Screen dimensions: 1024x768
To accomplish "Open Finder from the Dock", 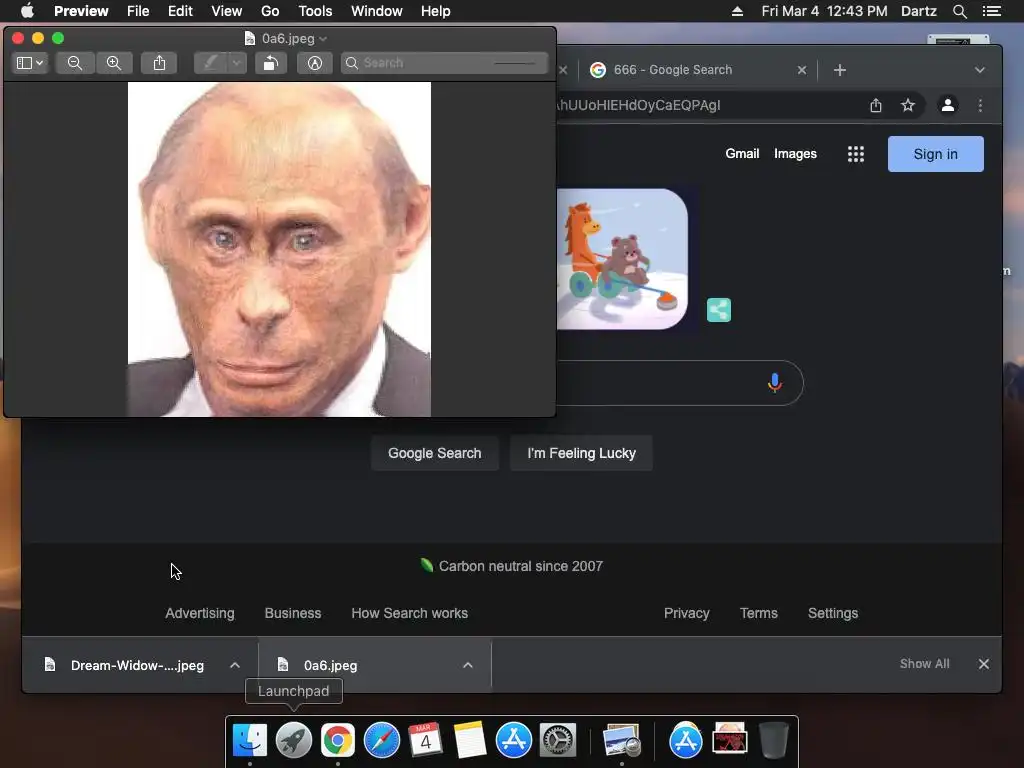I will coord(249,740).
